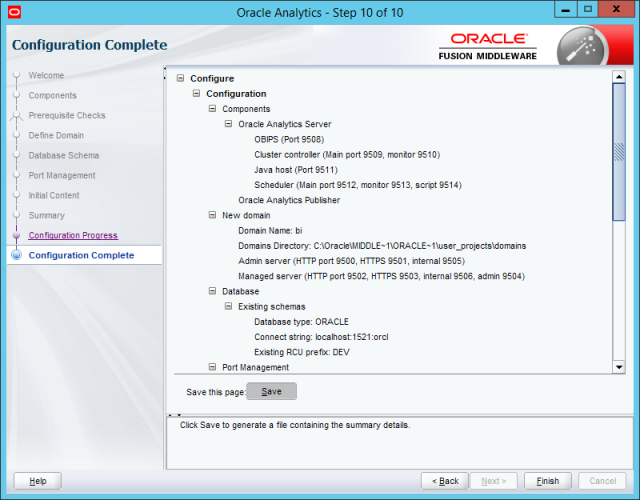The height and width of the screenshot is (500, 640).
Task: Maximize the Oracle Analytics window
Action: [588, 10]
